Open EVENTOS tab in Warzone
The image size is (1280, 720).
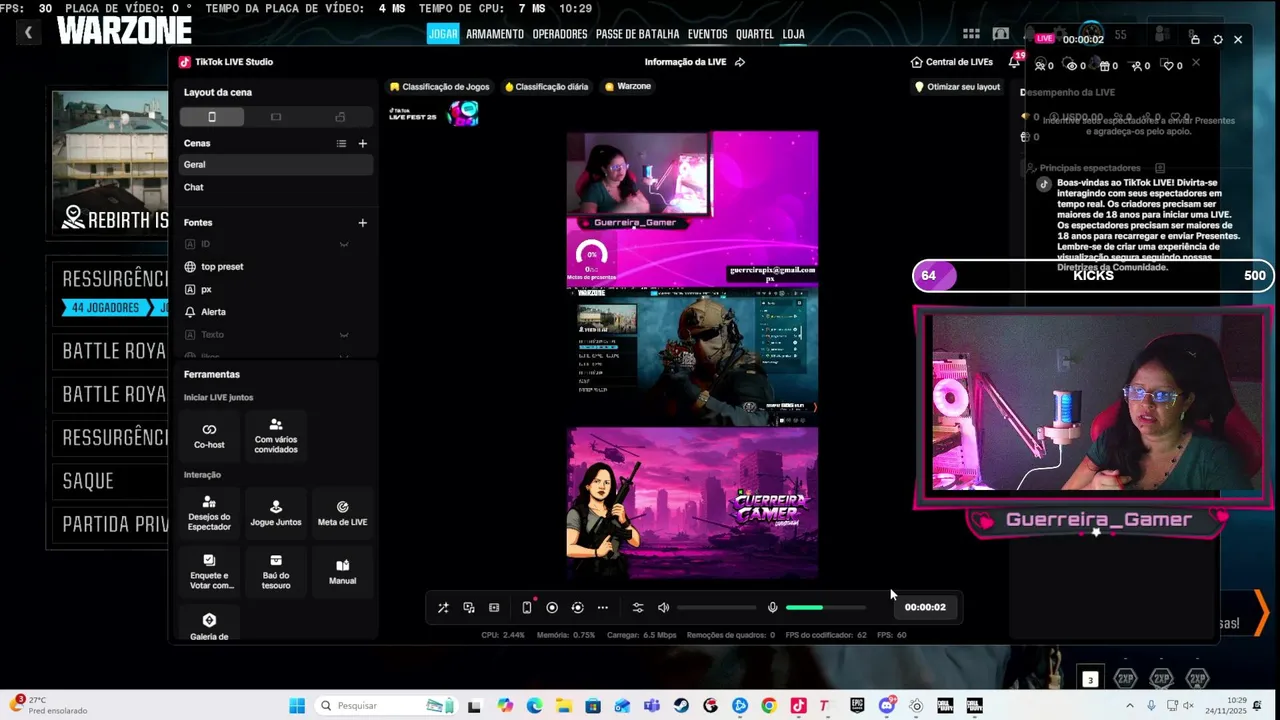(x=708, y=34)
